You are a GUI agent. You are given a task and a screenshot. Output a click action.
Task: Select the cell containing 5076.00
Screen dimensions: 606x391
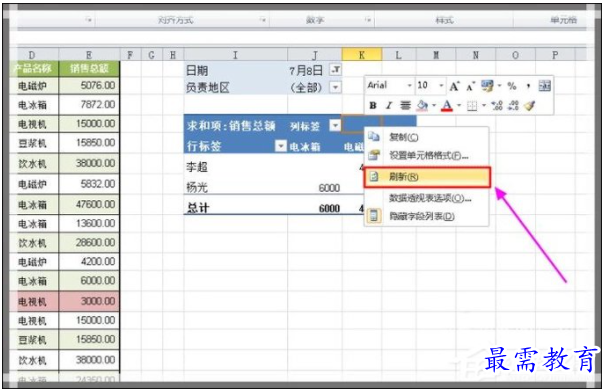point(89,85)
